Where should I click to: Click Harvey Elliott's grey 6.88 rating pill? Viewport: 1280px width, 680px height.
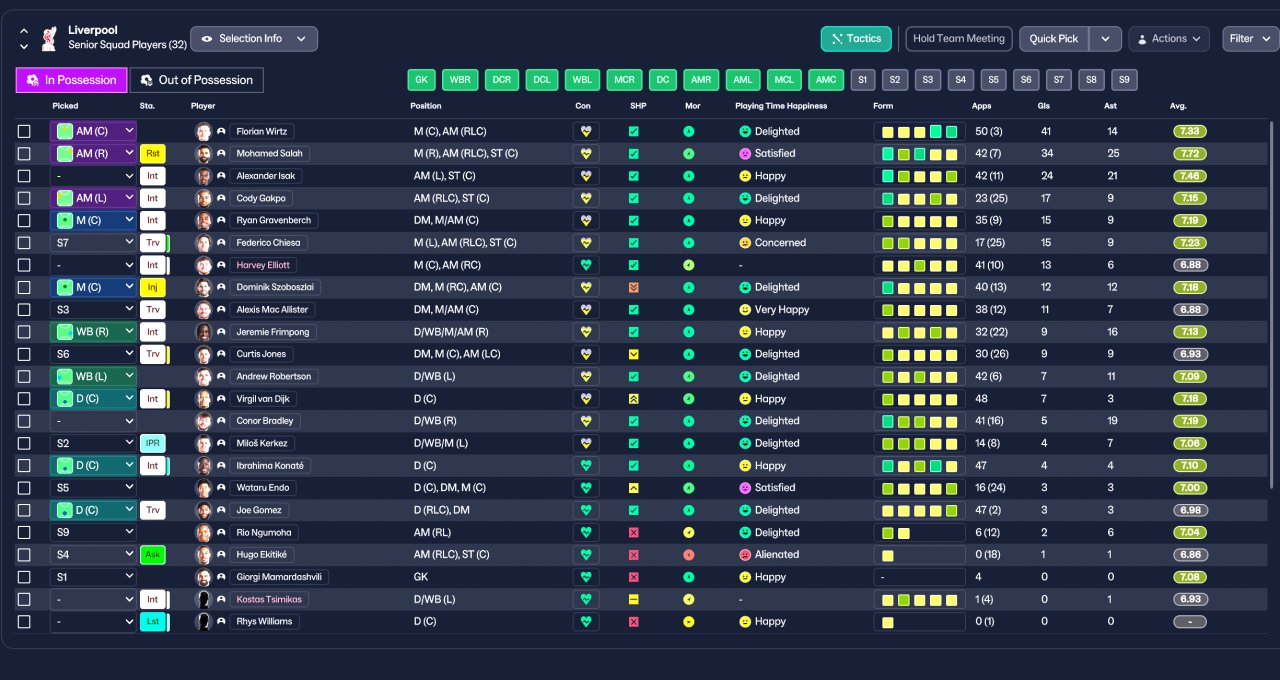[1190, 265]
